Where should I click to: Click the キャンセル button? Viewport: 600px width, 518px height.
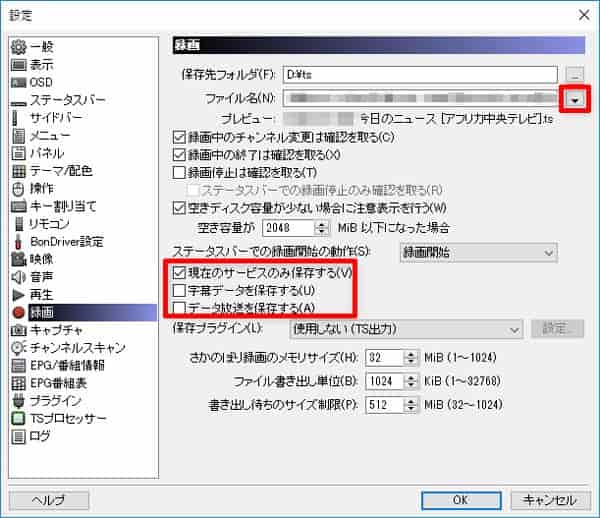tap(549, 500)
